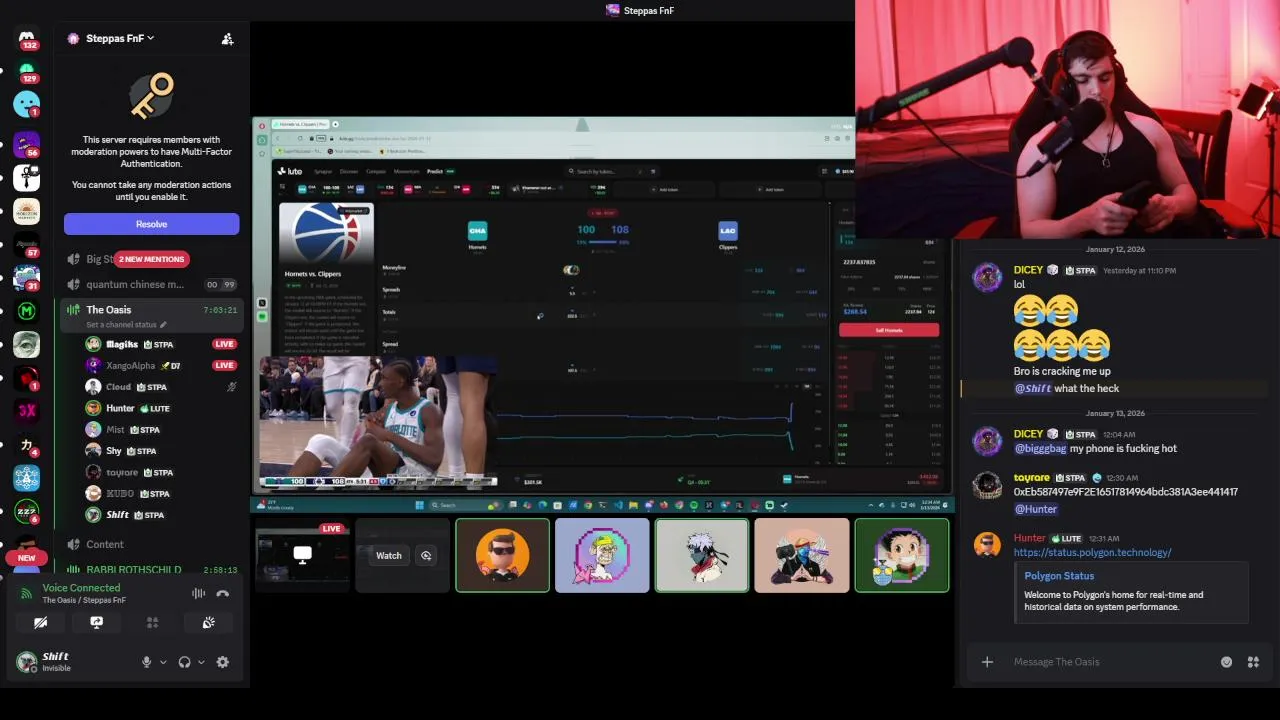Click tayrare's avatar in chat

point(987,485)
